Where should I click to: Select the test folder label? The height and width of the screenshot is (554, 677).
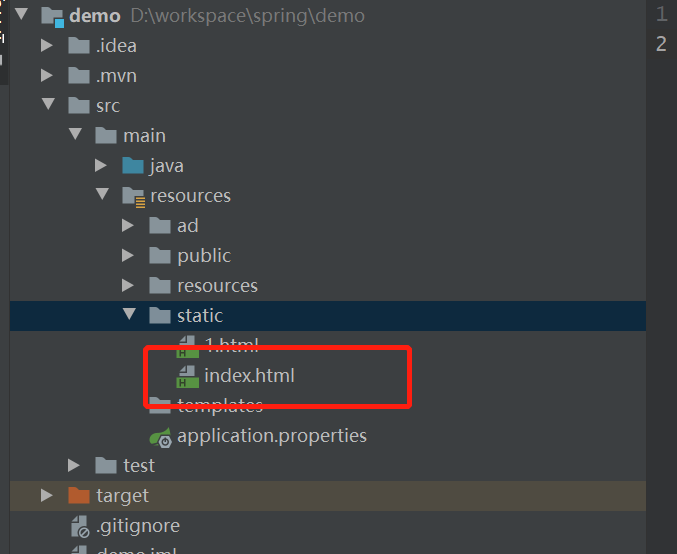[139, 466]
